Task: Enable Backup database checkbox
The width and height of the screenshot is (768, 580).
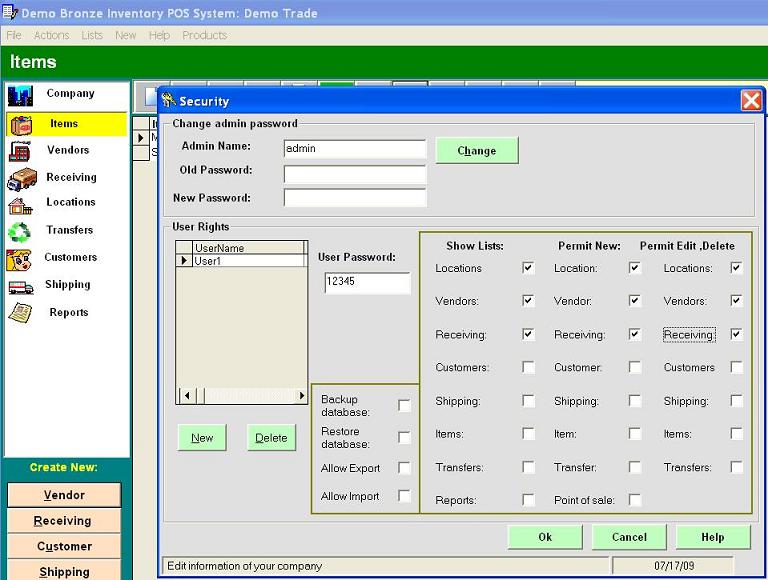Action: (x=404, y=406)
